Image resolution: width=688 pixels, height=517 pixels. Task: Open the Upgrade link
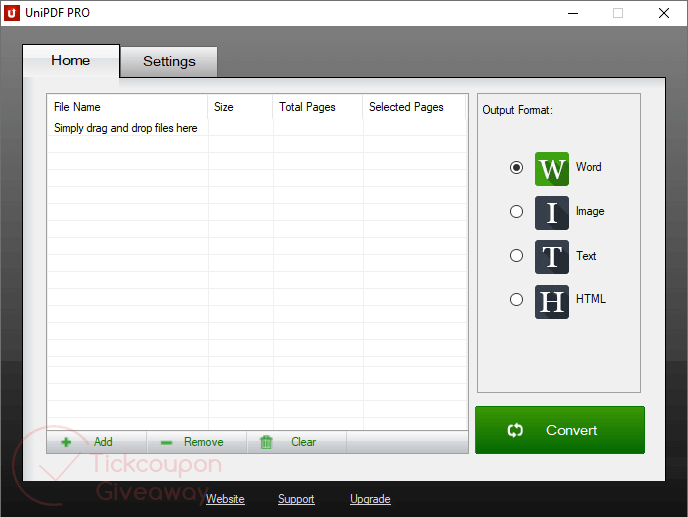(370, 499)
